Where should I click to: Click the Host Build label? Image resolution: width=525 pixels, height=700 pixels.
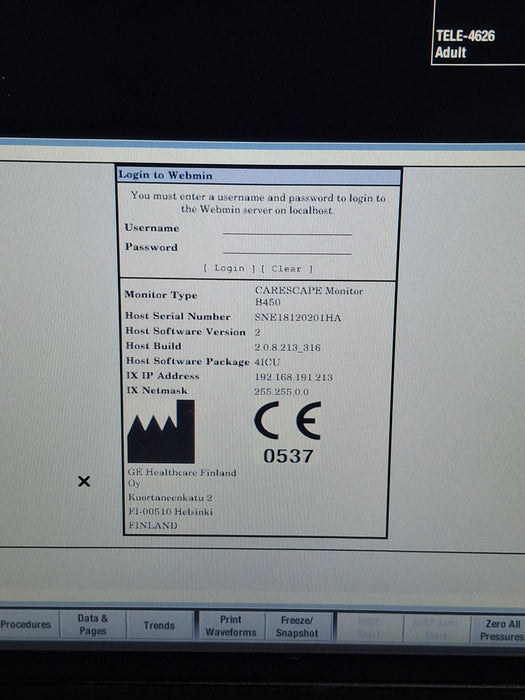pyautogui.click(x=154, y=346)
